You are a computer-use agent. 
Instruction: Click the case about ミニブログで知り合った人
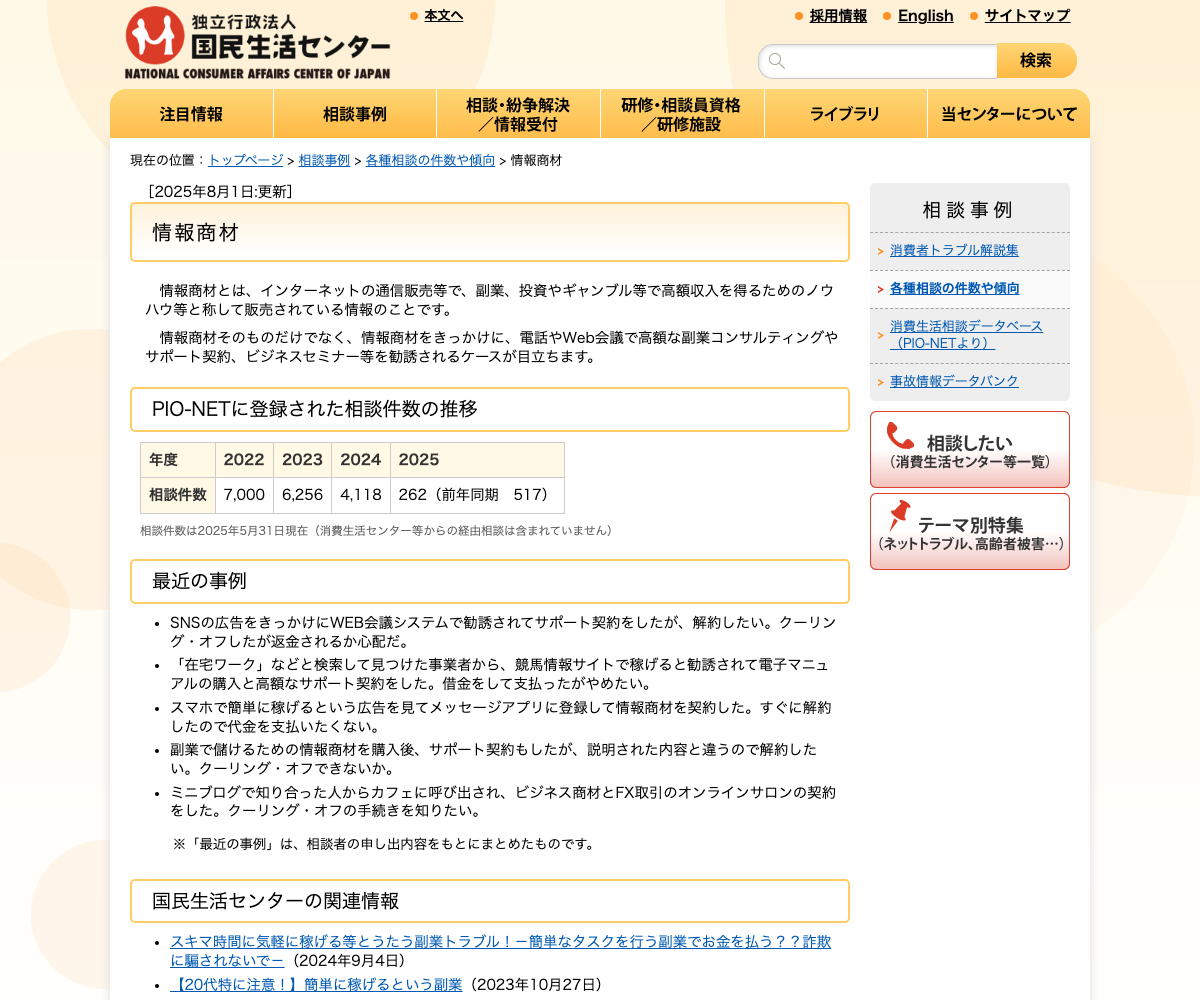coord(502,801)
